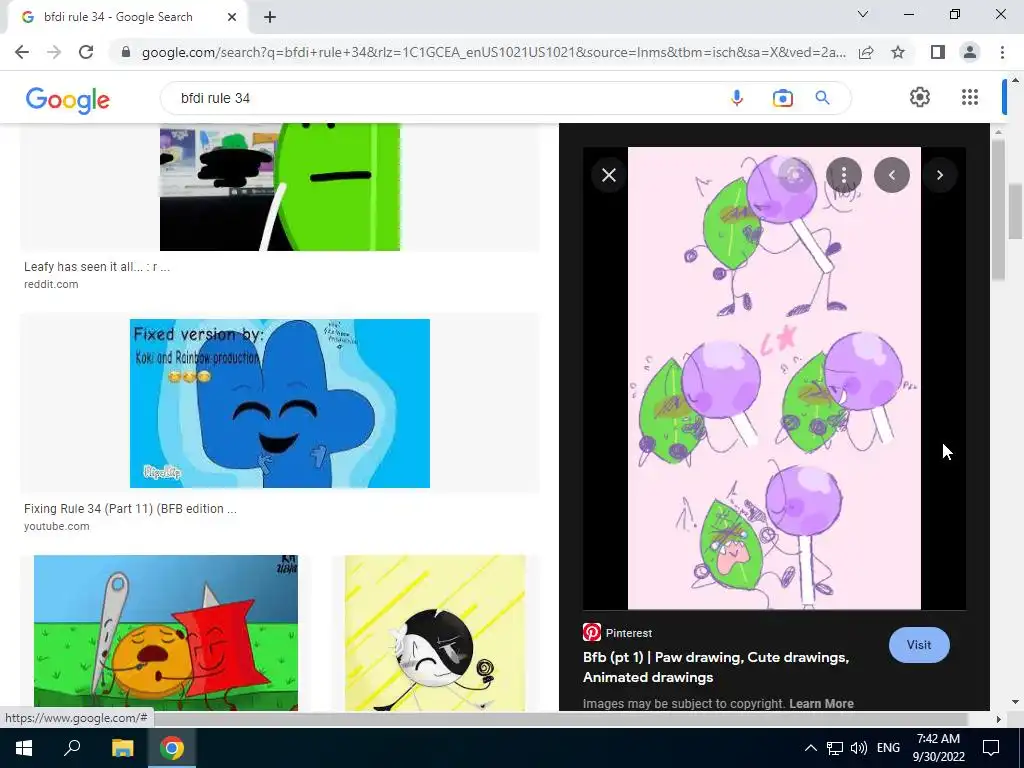The height and width of the screenshot is (768, 1024).
Task: Close the image preview panel
Action: (x=609, y=175)
